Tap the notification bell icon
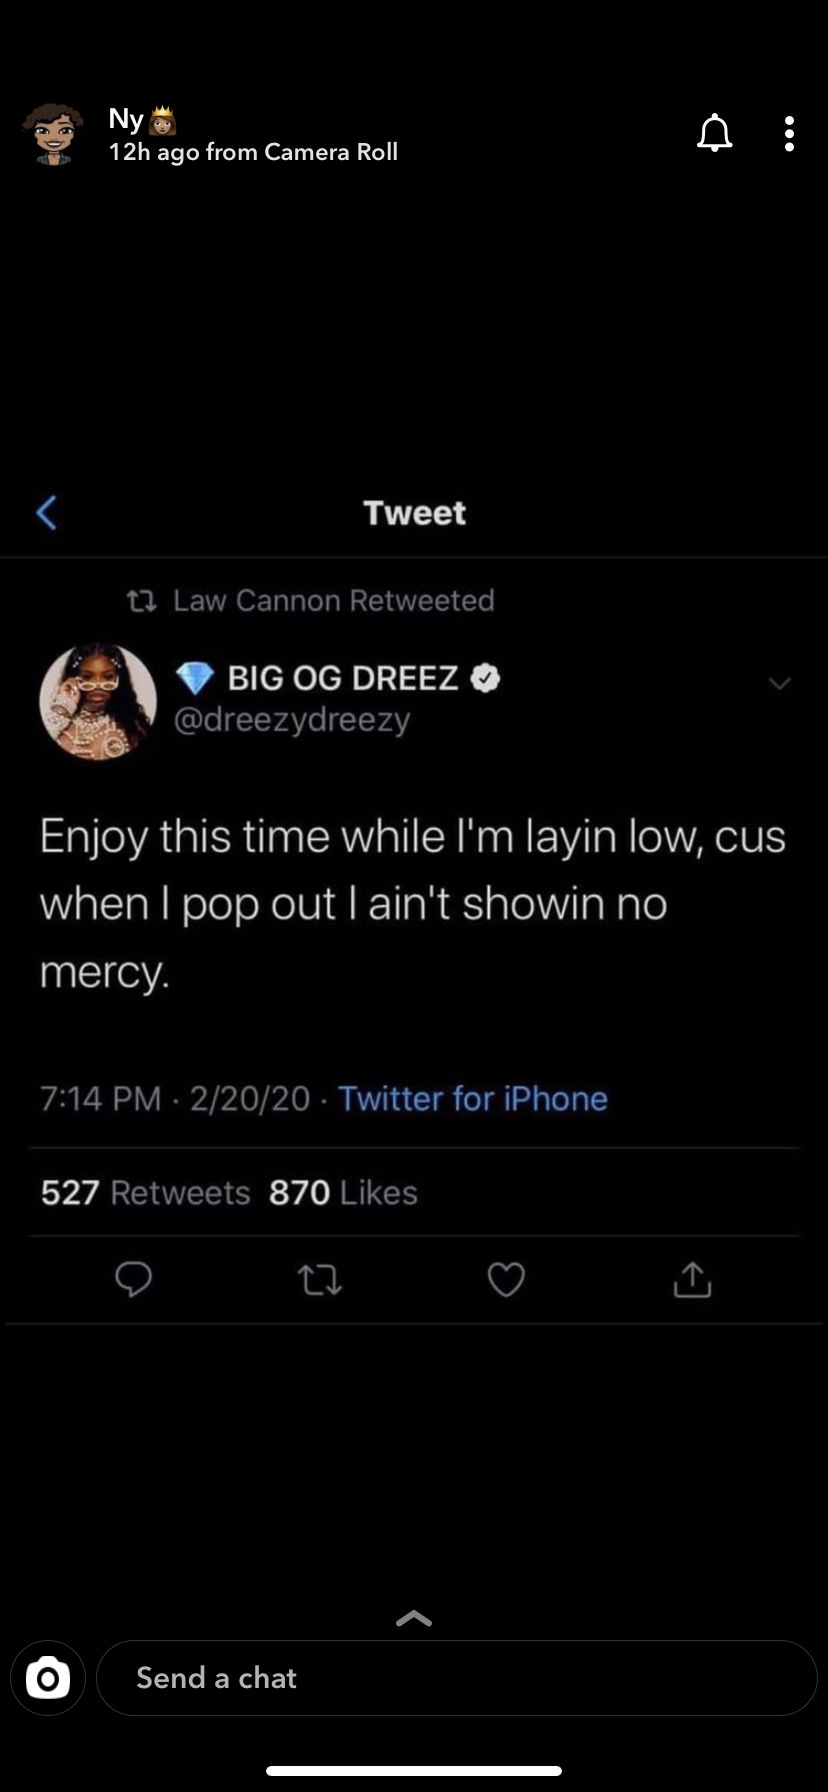Screen dimensions: 828x1792 714,132
